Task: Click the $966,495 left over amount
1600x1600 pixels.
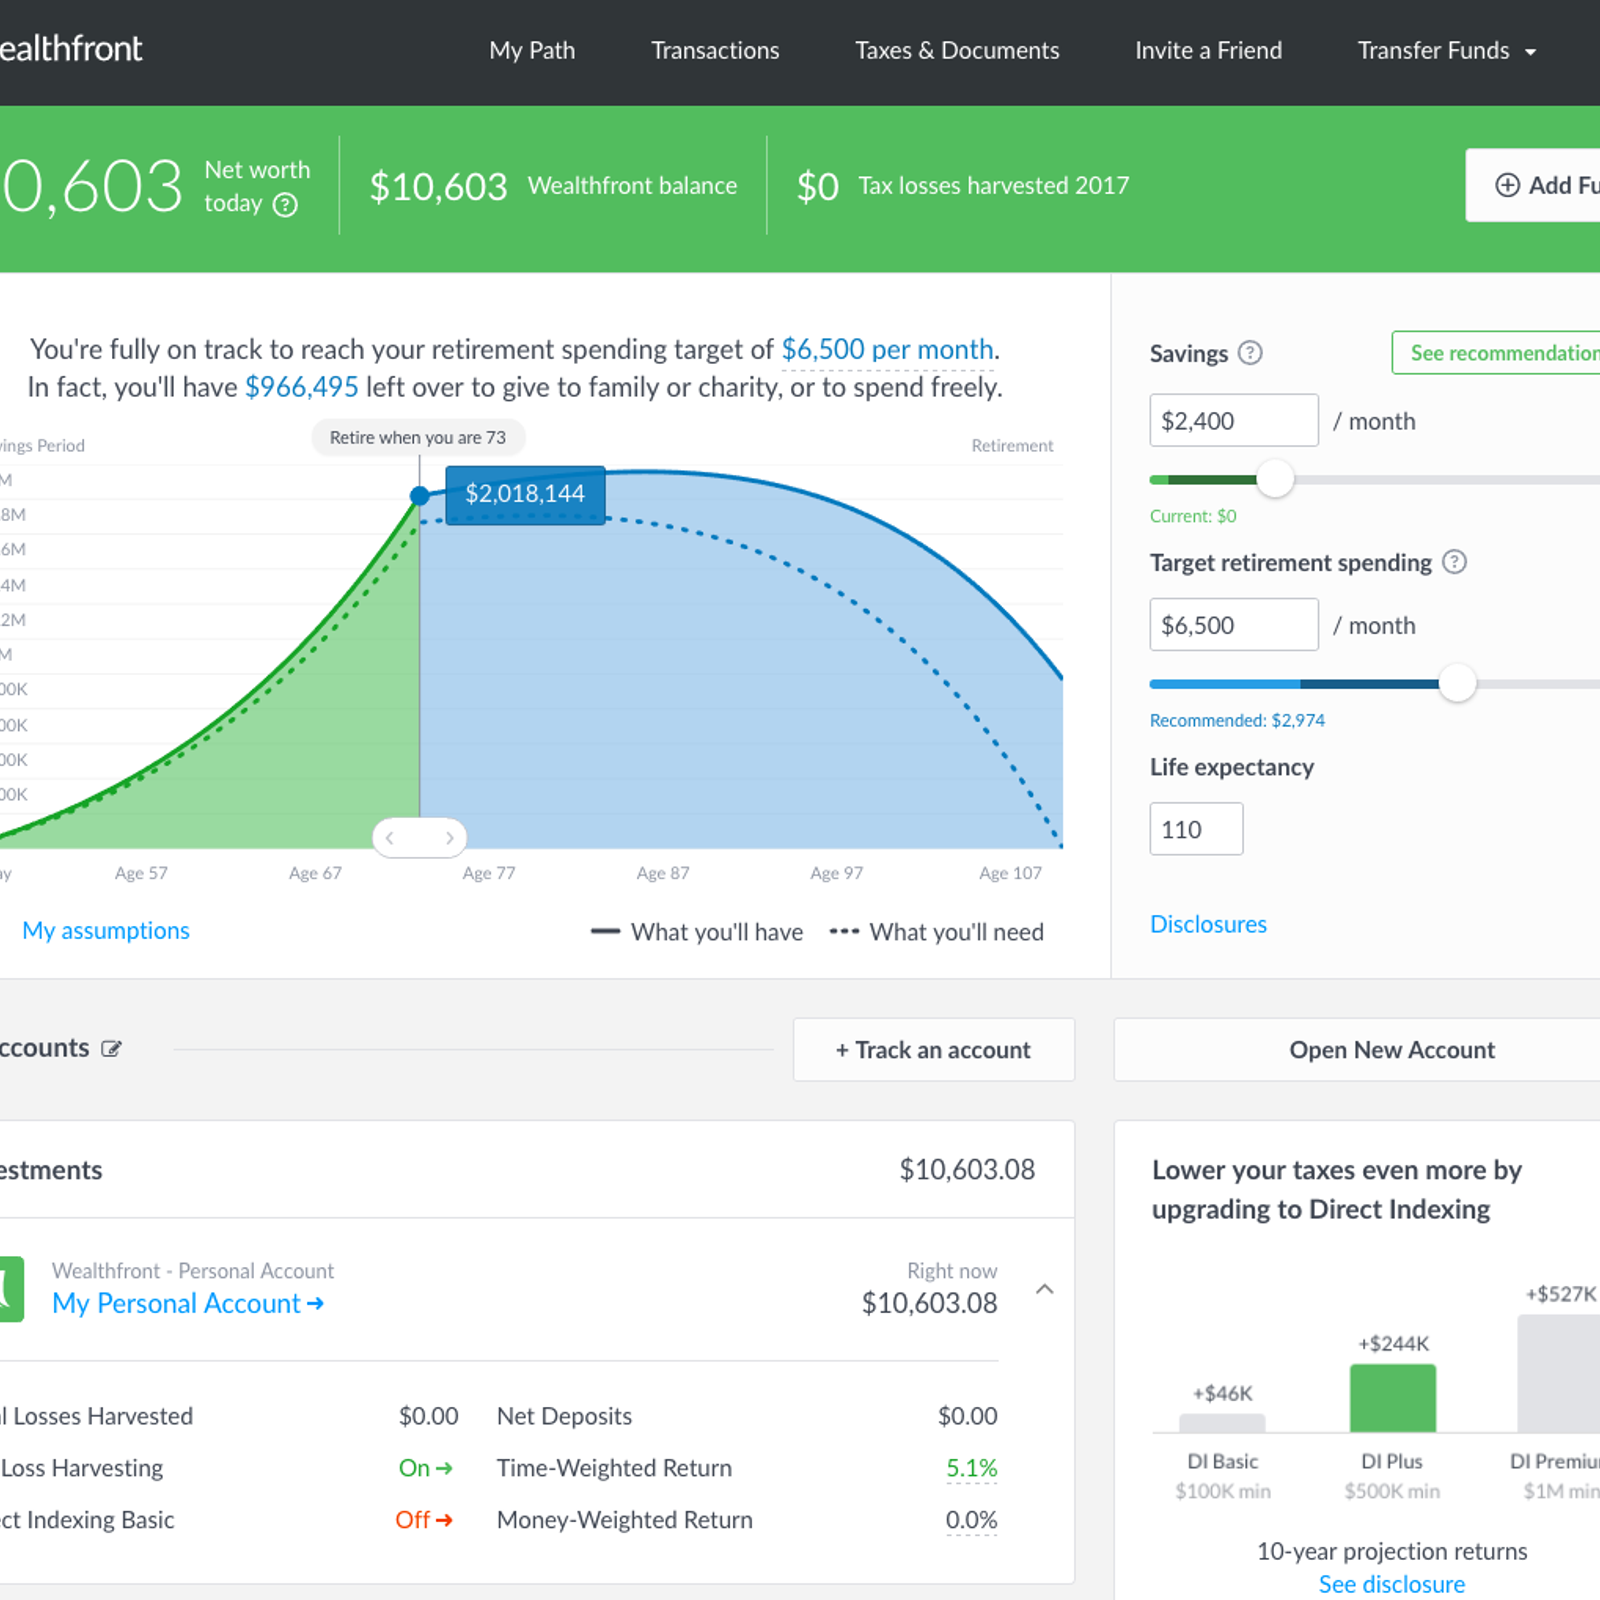Action: click(x=301, y=387)
